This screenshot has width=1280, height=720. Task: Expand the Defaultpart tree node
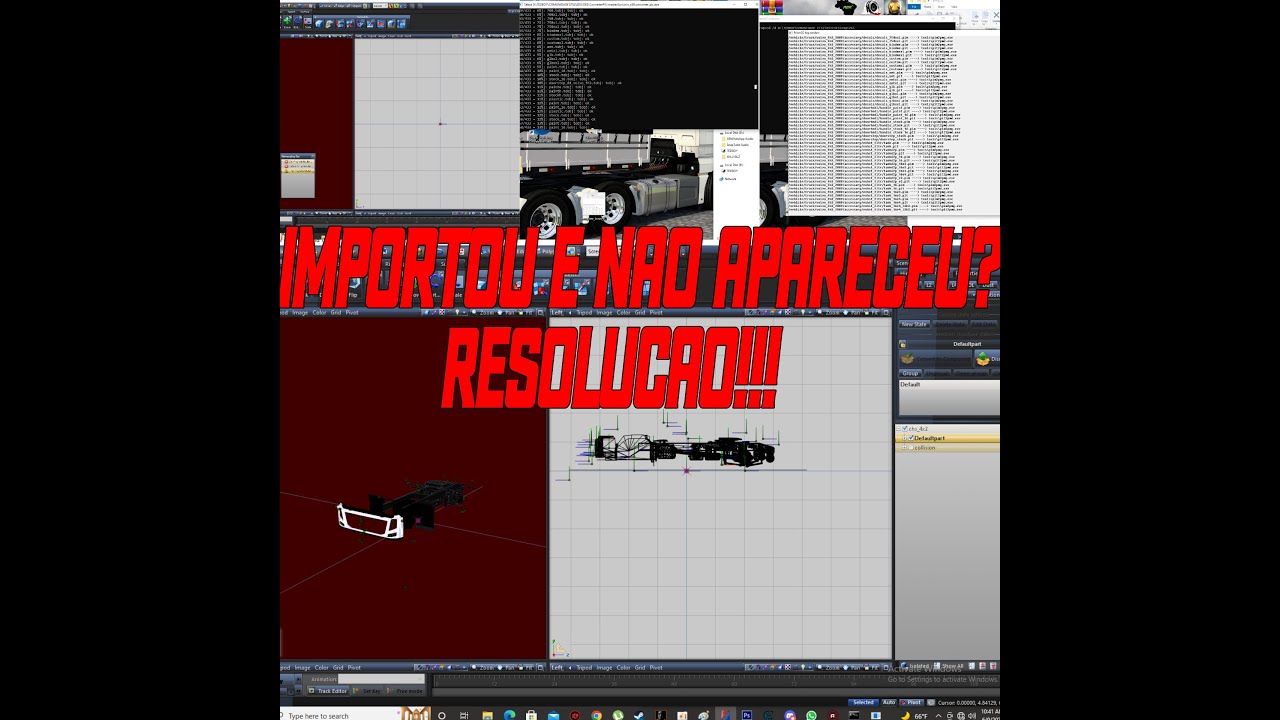coord(904,438)
